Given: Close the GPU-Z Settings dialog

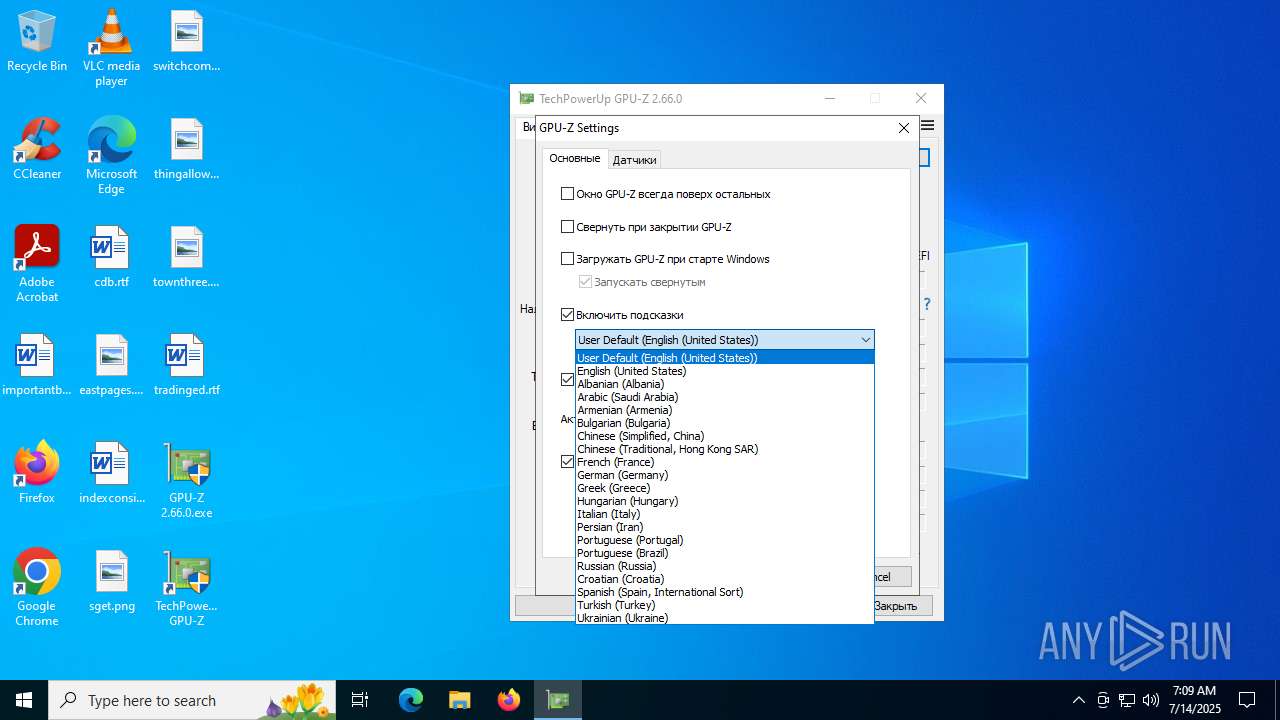Looking at the screenshot, I should coord(903,128).
